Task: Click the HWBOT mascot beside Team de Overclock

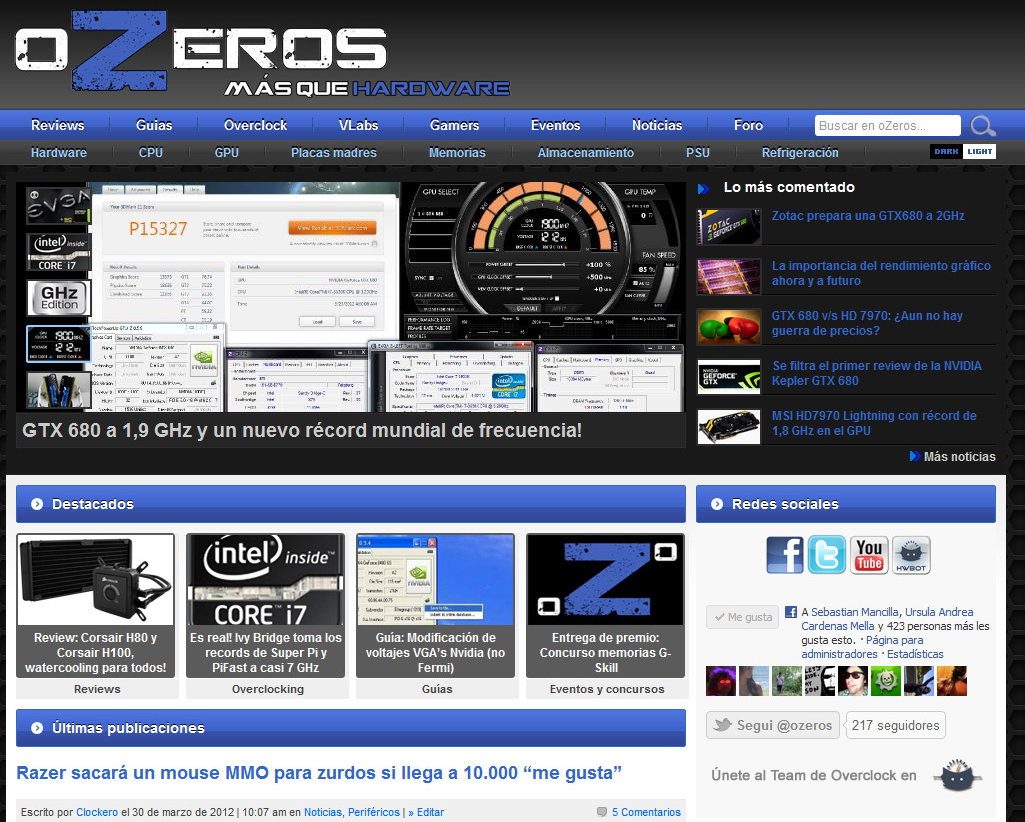Action: (x=957, y=776)
